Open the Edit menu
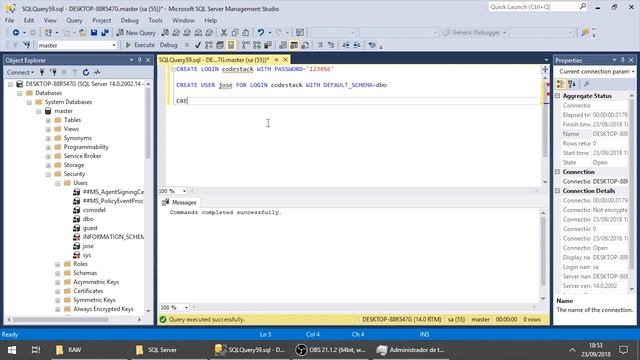The image size is (640, 360). (x=29, y=20)
